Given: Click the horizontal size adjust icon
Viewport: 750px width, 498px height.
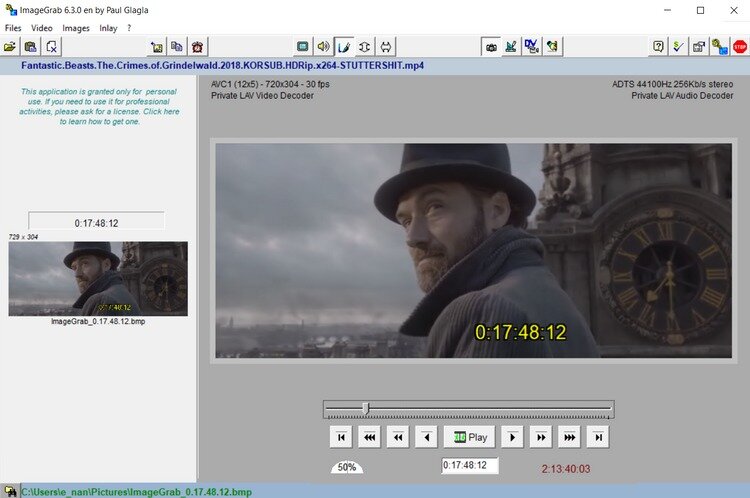Looking at the screenshot, I should coord(386,47).
